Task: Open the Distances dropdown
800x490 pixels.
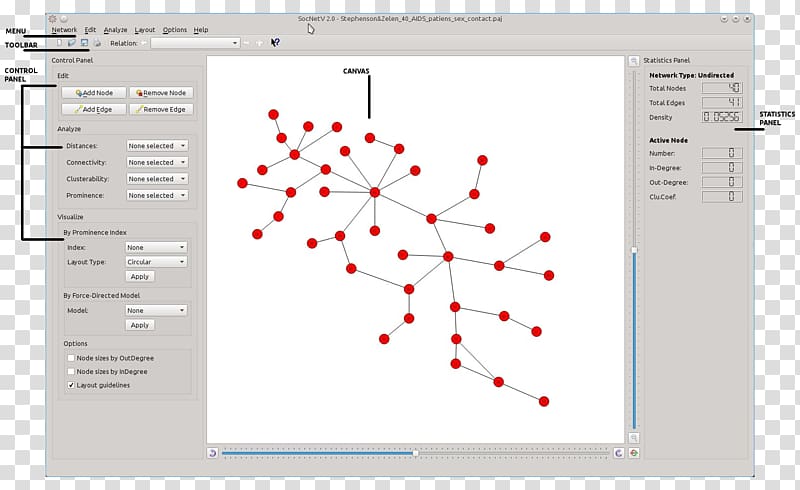Action: (157, 146)
